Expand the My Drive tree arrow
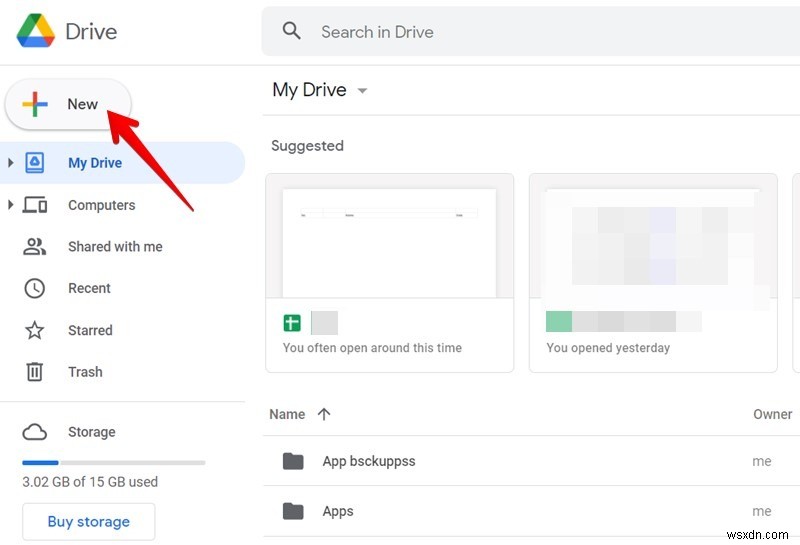 click(x=10, y=163)
